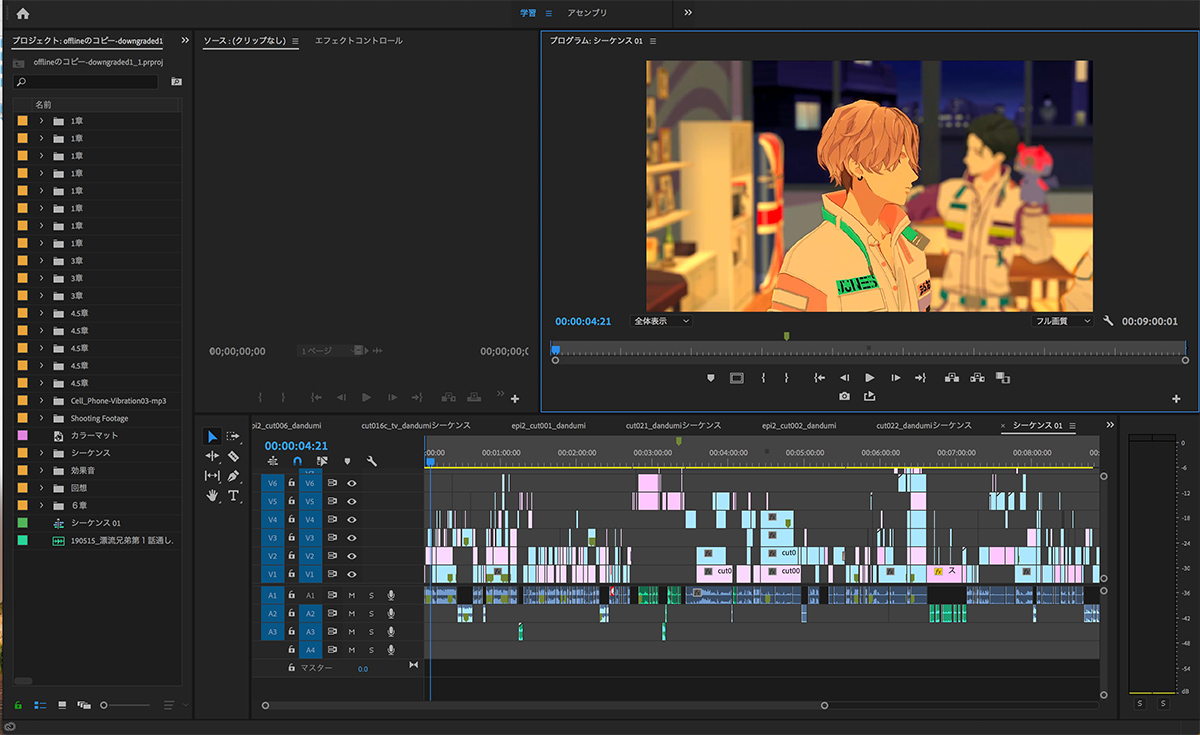Expand the ６章 bin
This screenshot has width=1200, height=735.
click(x=42, y=505)
